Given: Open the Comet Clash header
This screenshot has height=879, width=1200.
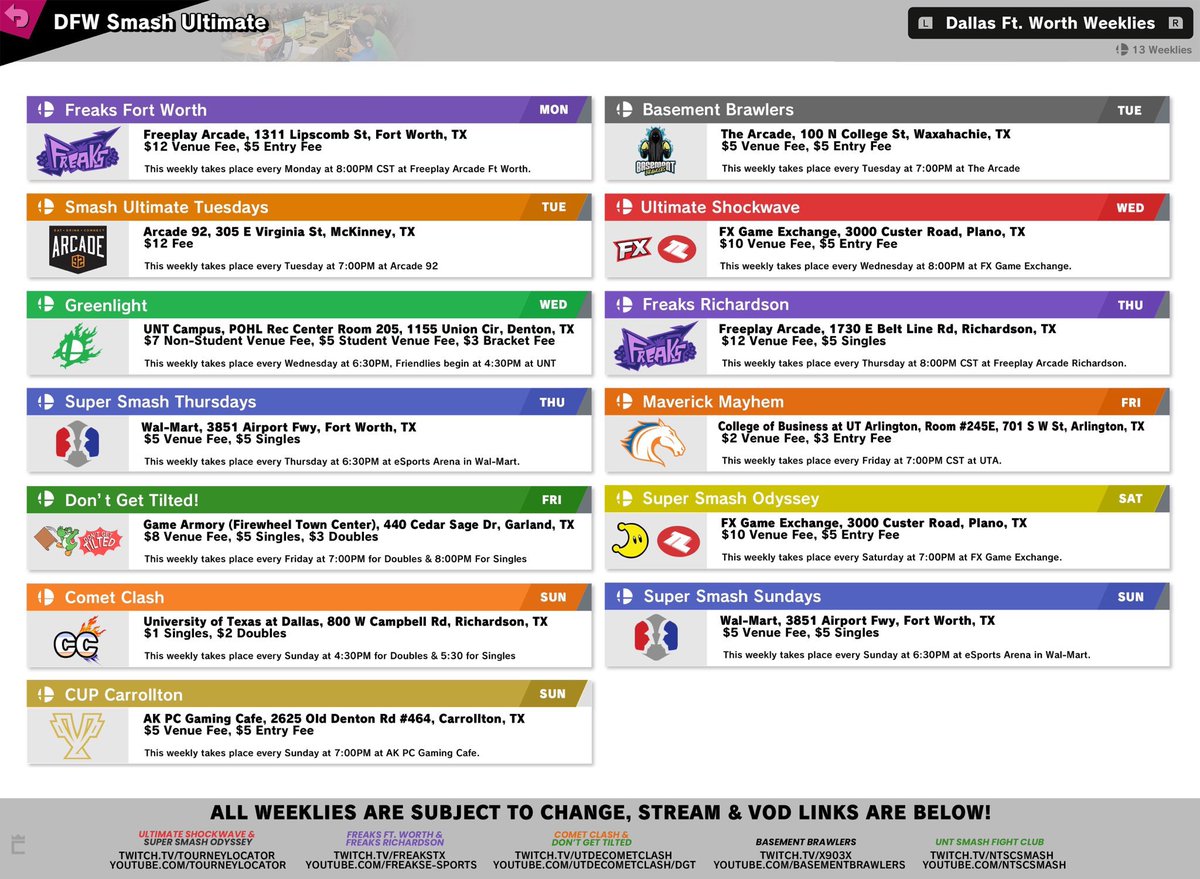Looking at the screenshot, I should click(x=309, y=597).
